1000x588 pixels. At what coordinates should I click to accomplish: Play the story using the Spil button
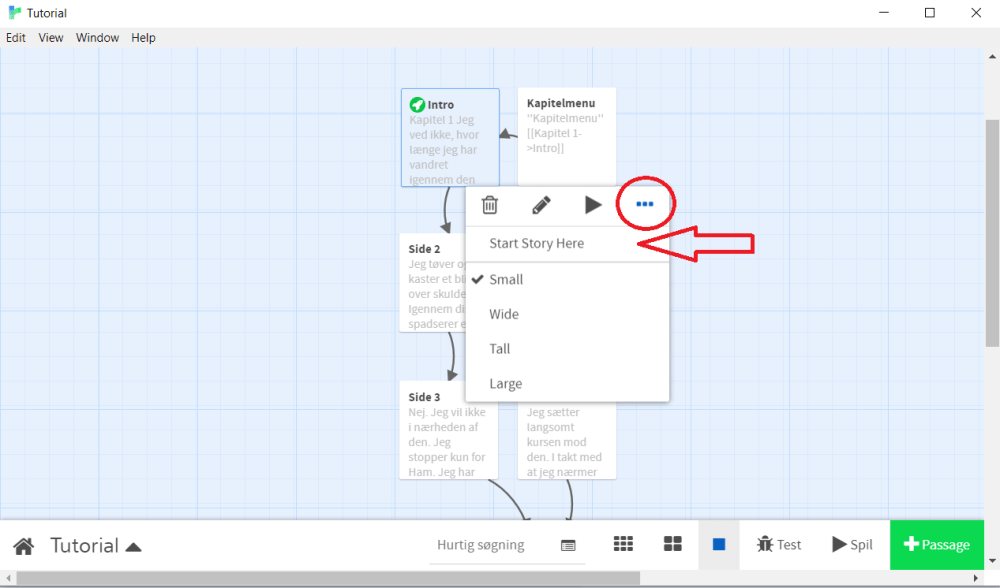852,544
